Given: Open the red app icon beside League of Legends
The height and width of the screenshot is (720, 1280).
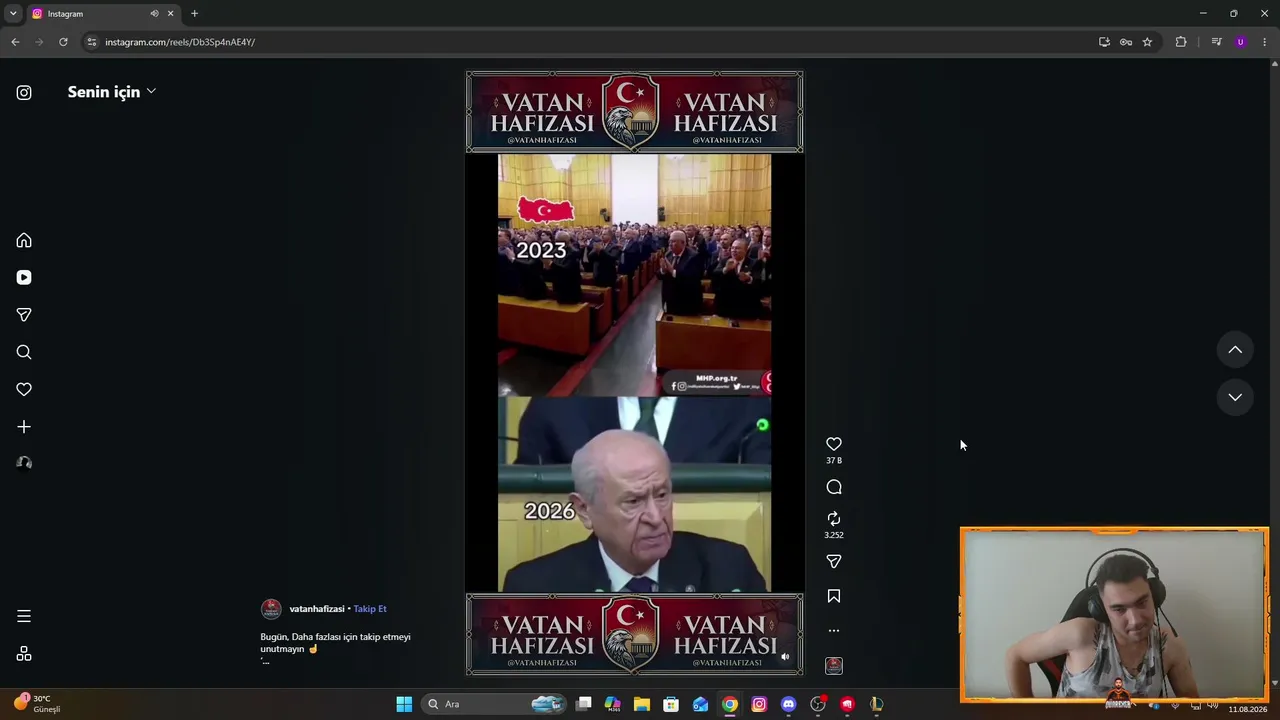Looking at the screenshot, I should coord(847,704).
